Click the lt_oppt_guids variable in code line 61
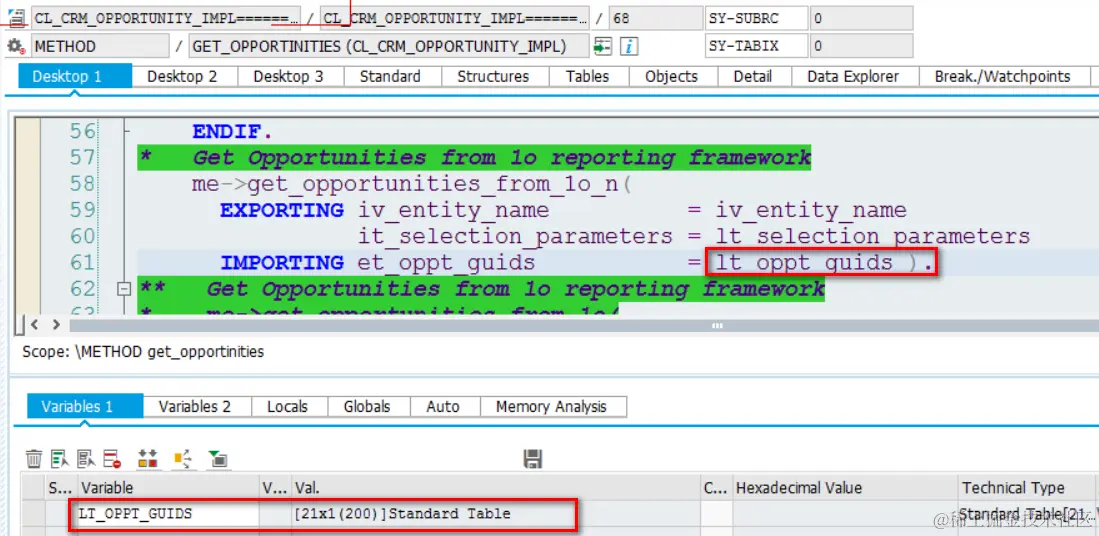1099x536 pixels. [x=805, y=263]
